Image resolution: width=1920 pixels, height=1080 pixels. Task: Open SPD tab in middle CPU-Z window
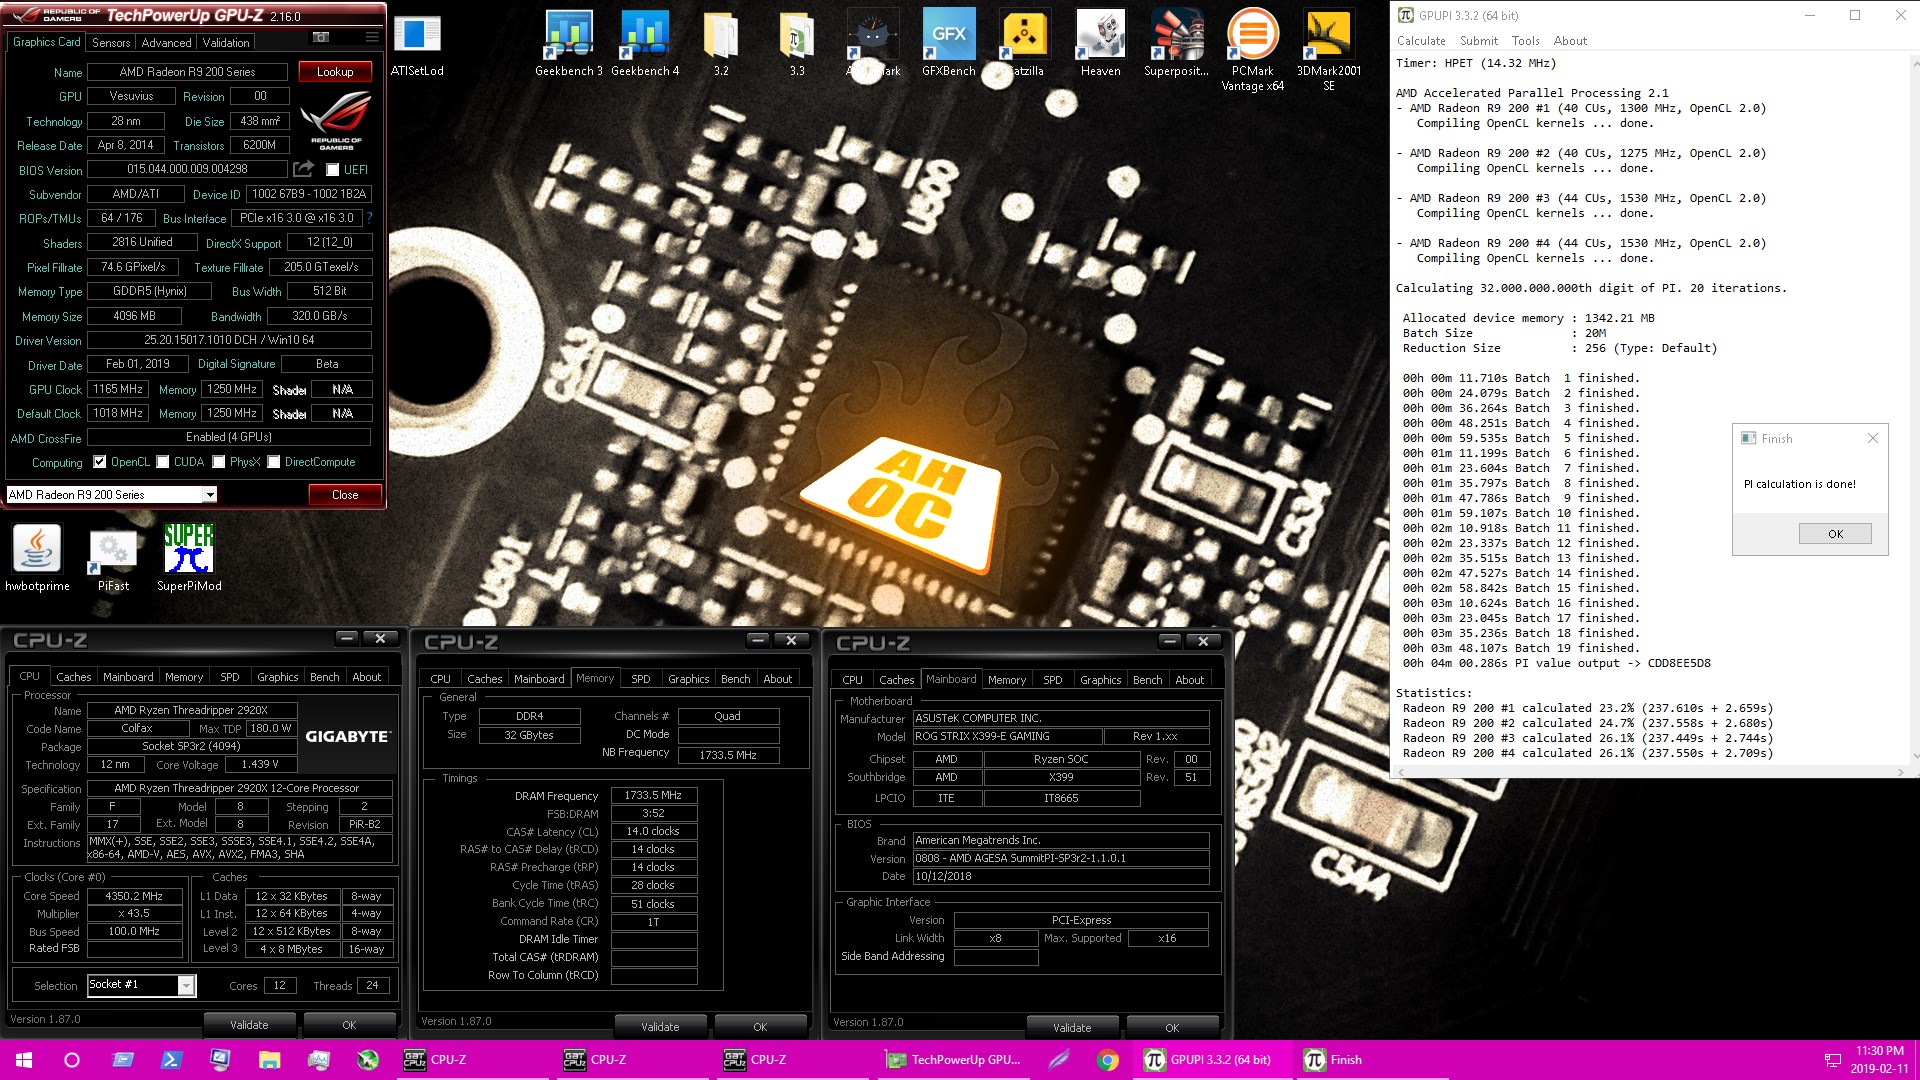[641, 679]
